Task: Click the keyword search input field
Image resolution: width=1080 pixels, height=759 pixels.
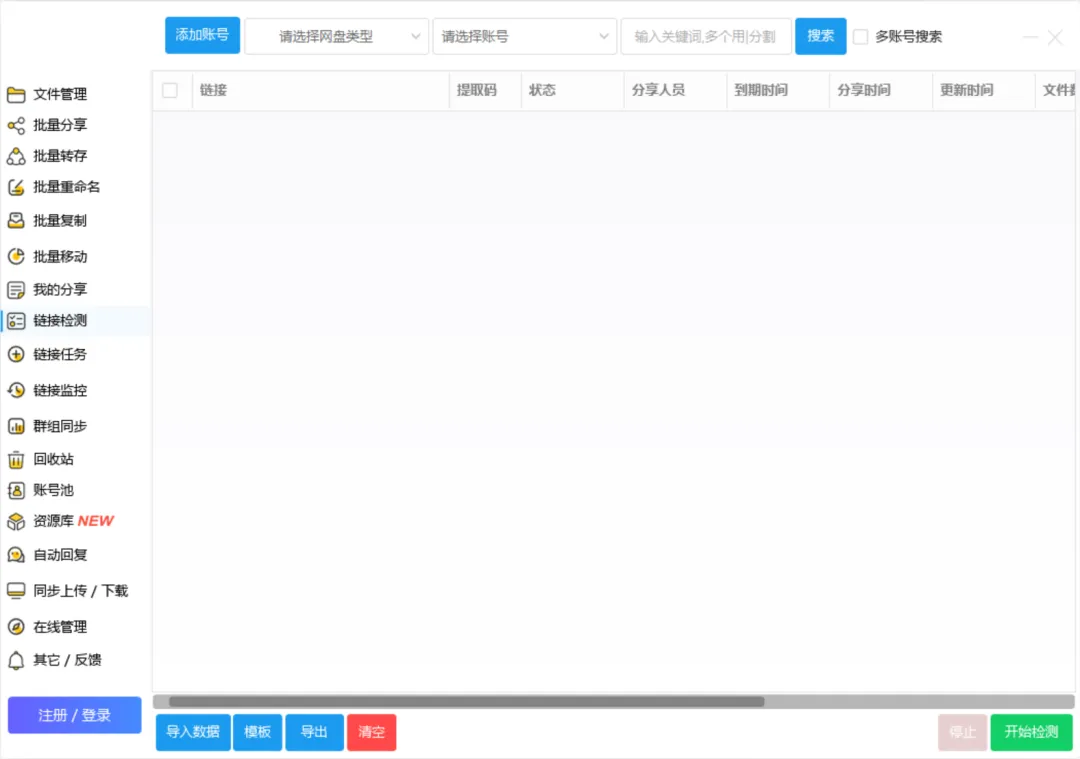Action: tap(705, 37)
